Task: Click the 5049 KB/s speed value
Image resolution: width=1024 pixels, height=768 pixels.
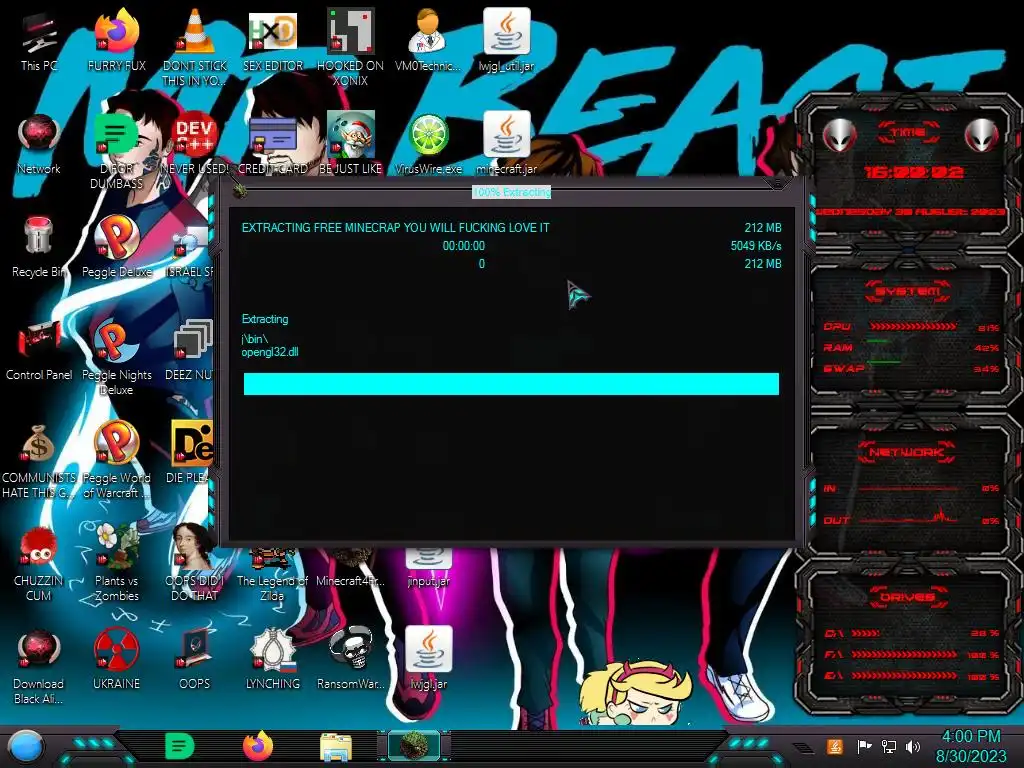Action: [x=756, y=246]
